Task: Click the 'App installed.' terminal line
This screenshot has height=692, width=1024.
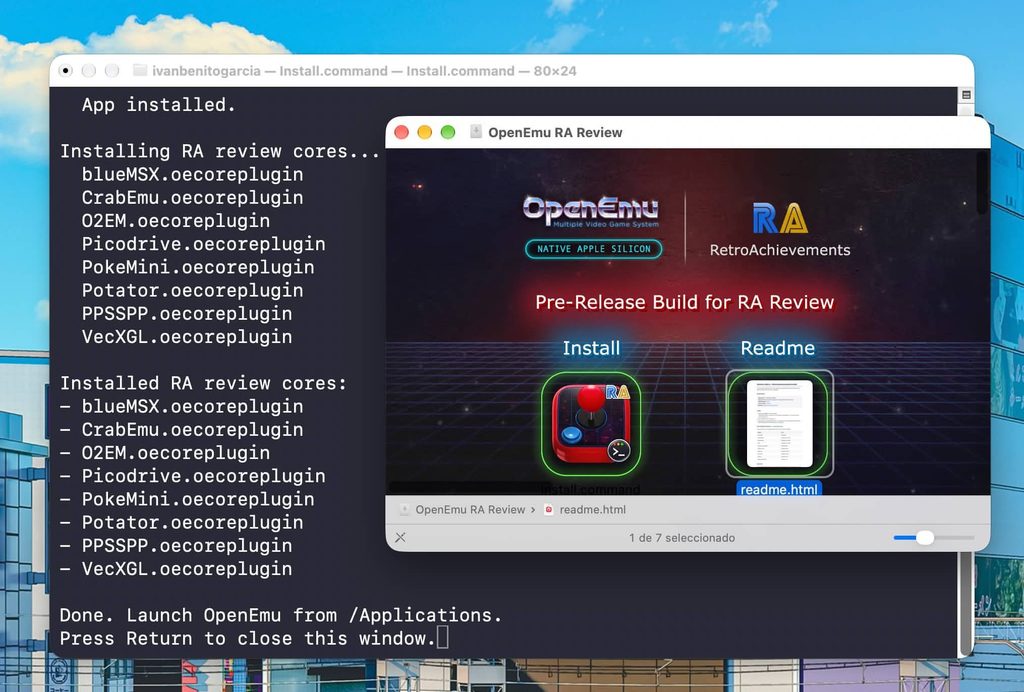Action: pos(159,104)
